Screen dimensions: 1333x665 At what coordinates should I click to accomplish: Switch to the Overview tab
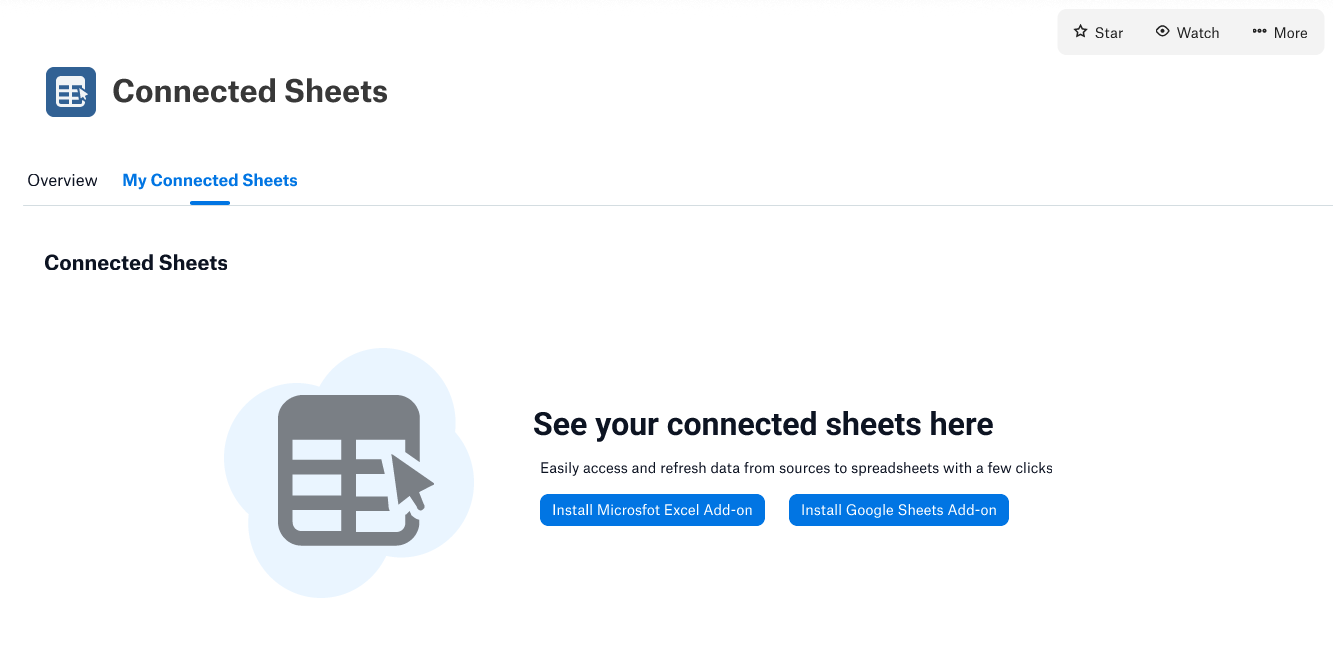[62, 181]
